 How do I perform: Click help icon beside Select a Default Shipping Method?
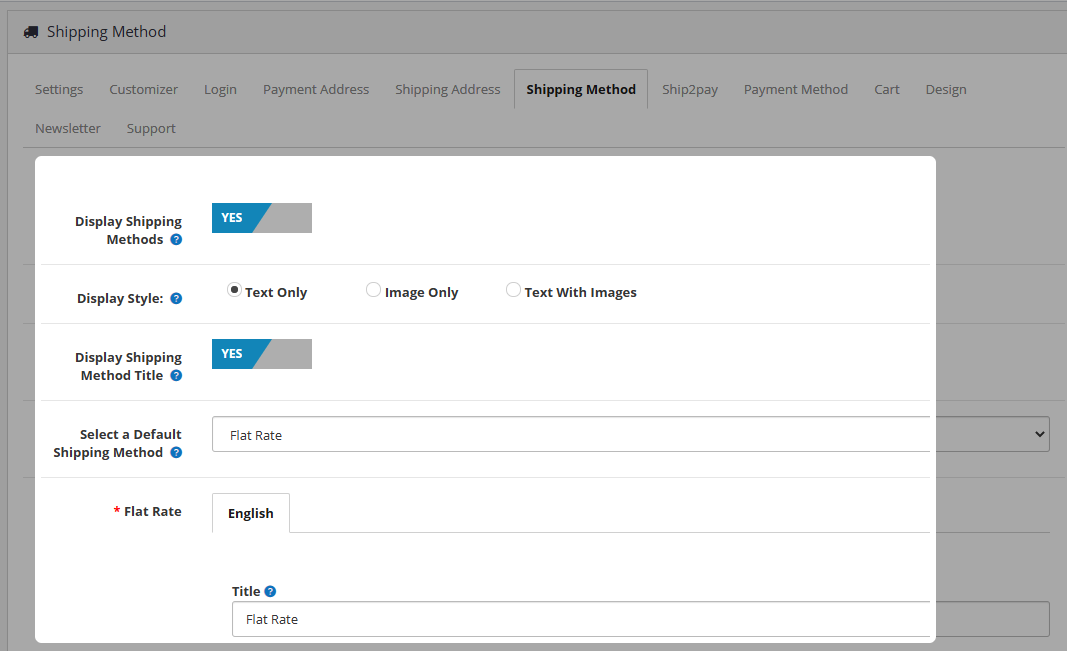176,453
